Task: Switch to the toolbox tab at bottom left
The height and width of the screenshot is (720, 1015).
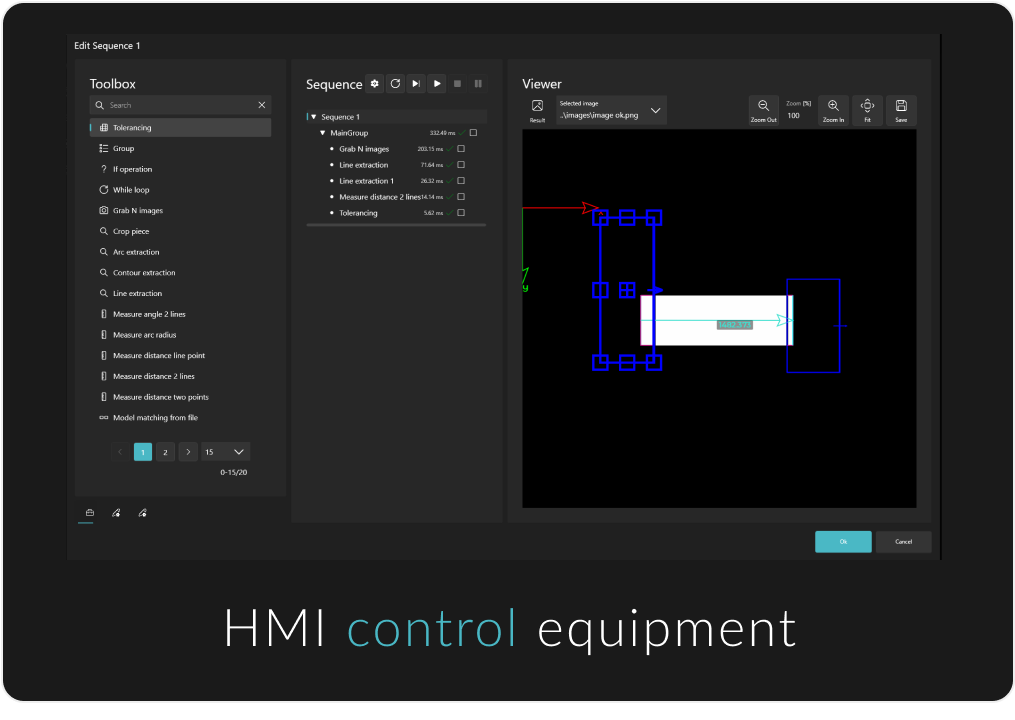Action: [x=89, y=513]
